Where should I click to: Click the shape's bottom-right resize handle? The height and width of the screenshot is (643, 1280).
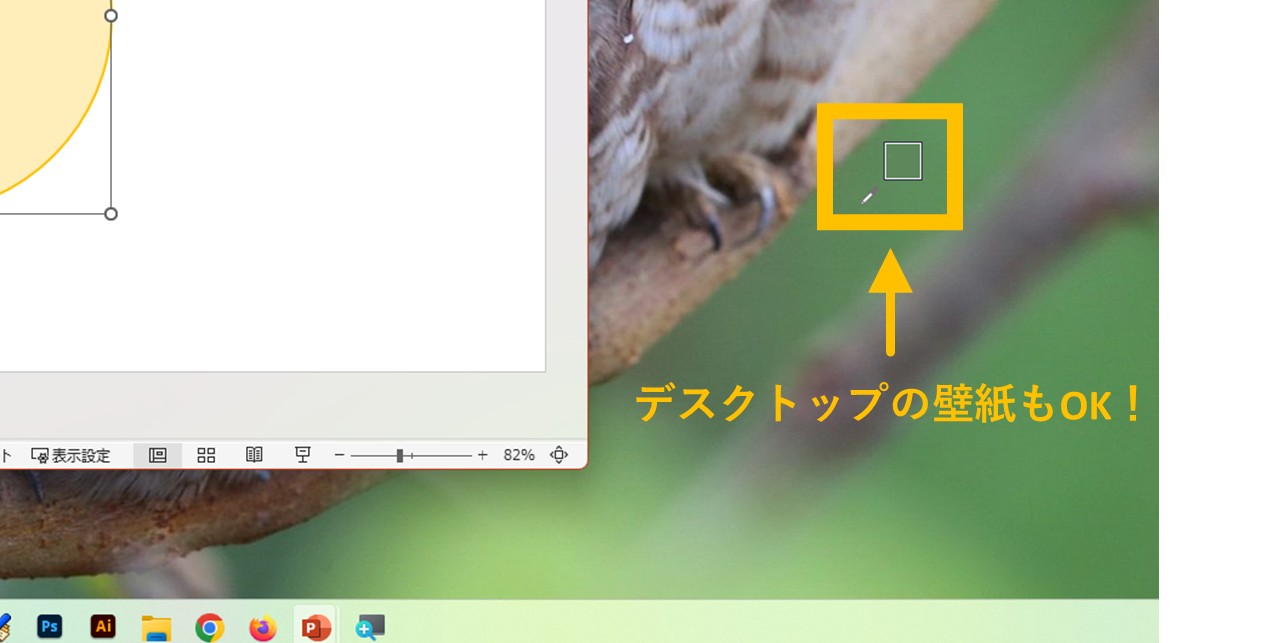[111, 214]
